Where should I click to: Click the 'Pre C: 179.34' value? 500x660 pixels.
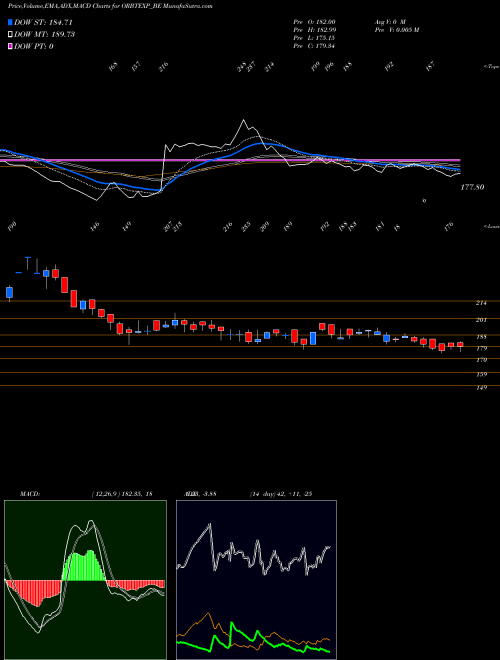click(314, 45)
